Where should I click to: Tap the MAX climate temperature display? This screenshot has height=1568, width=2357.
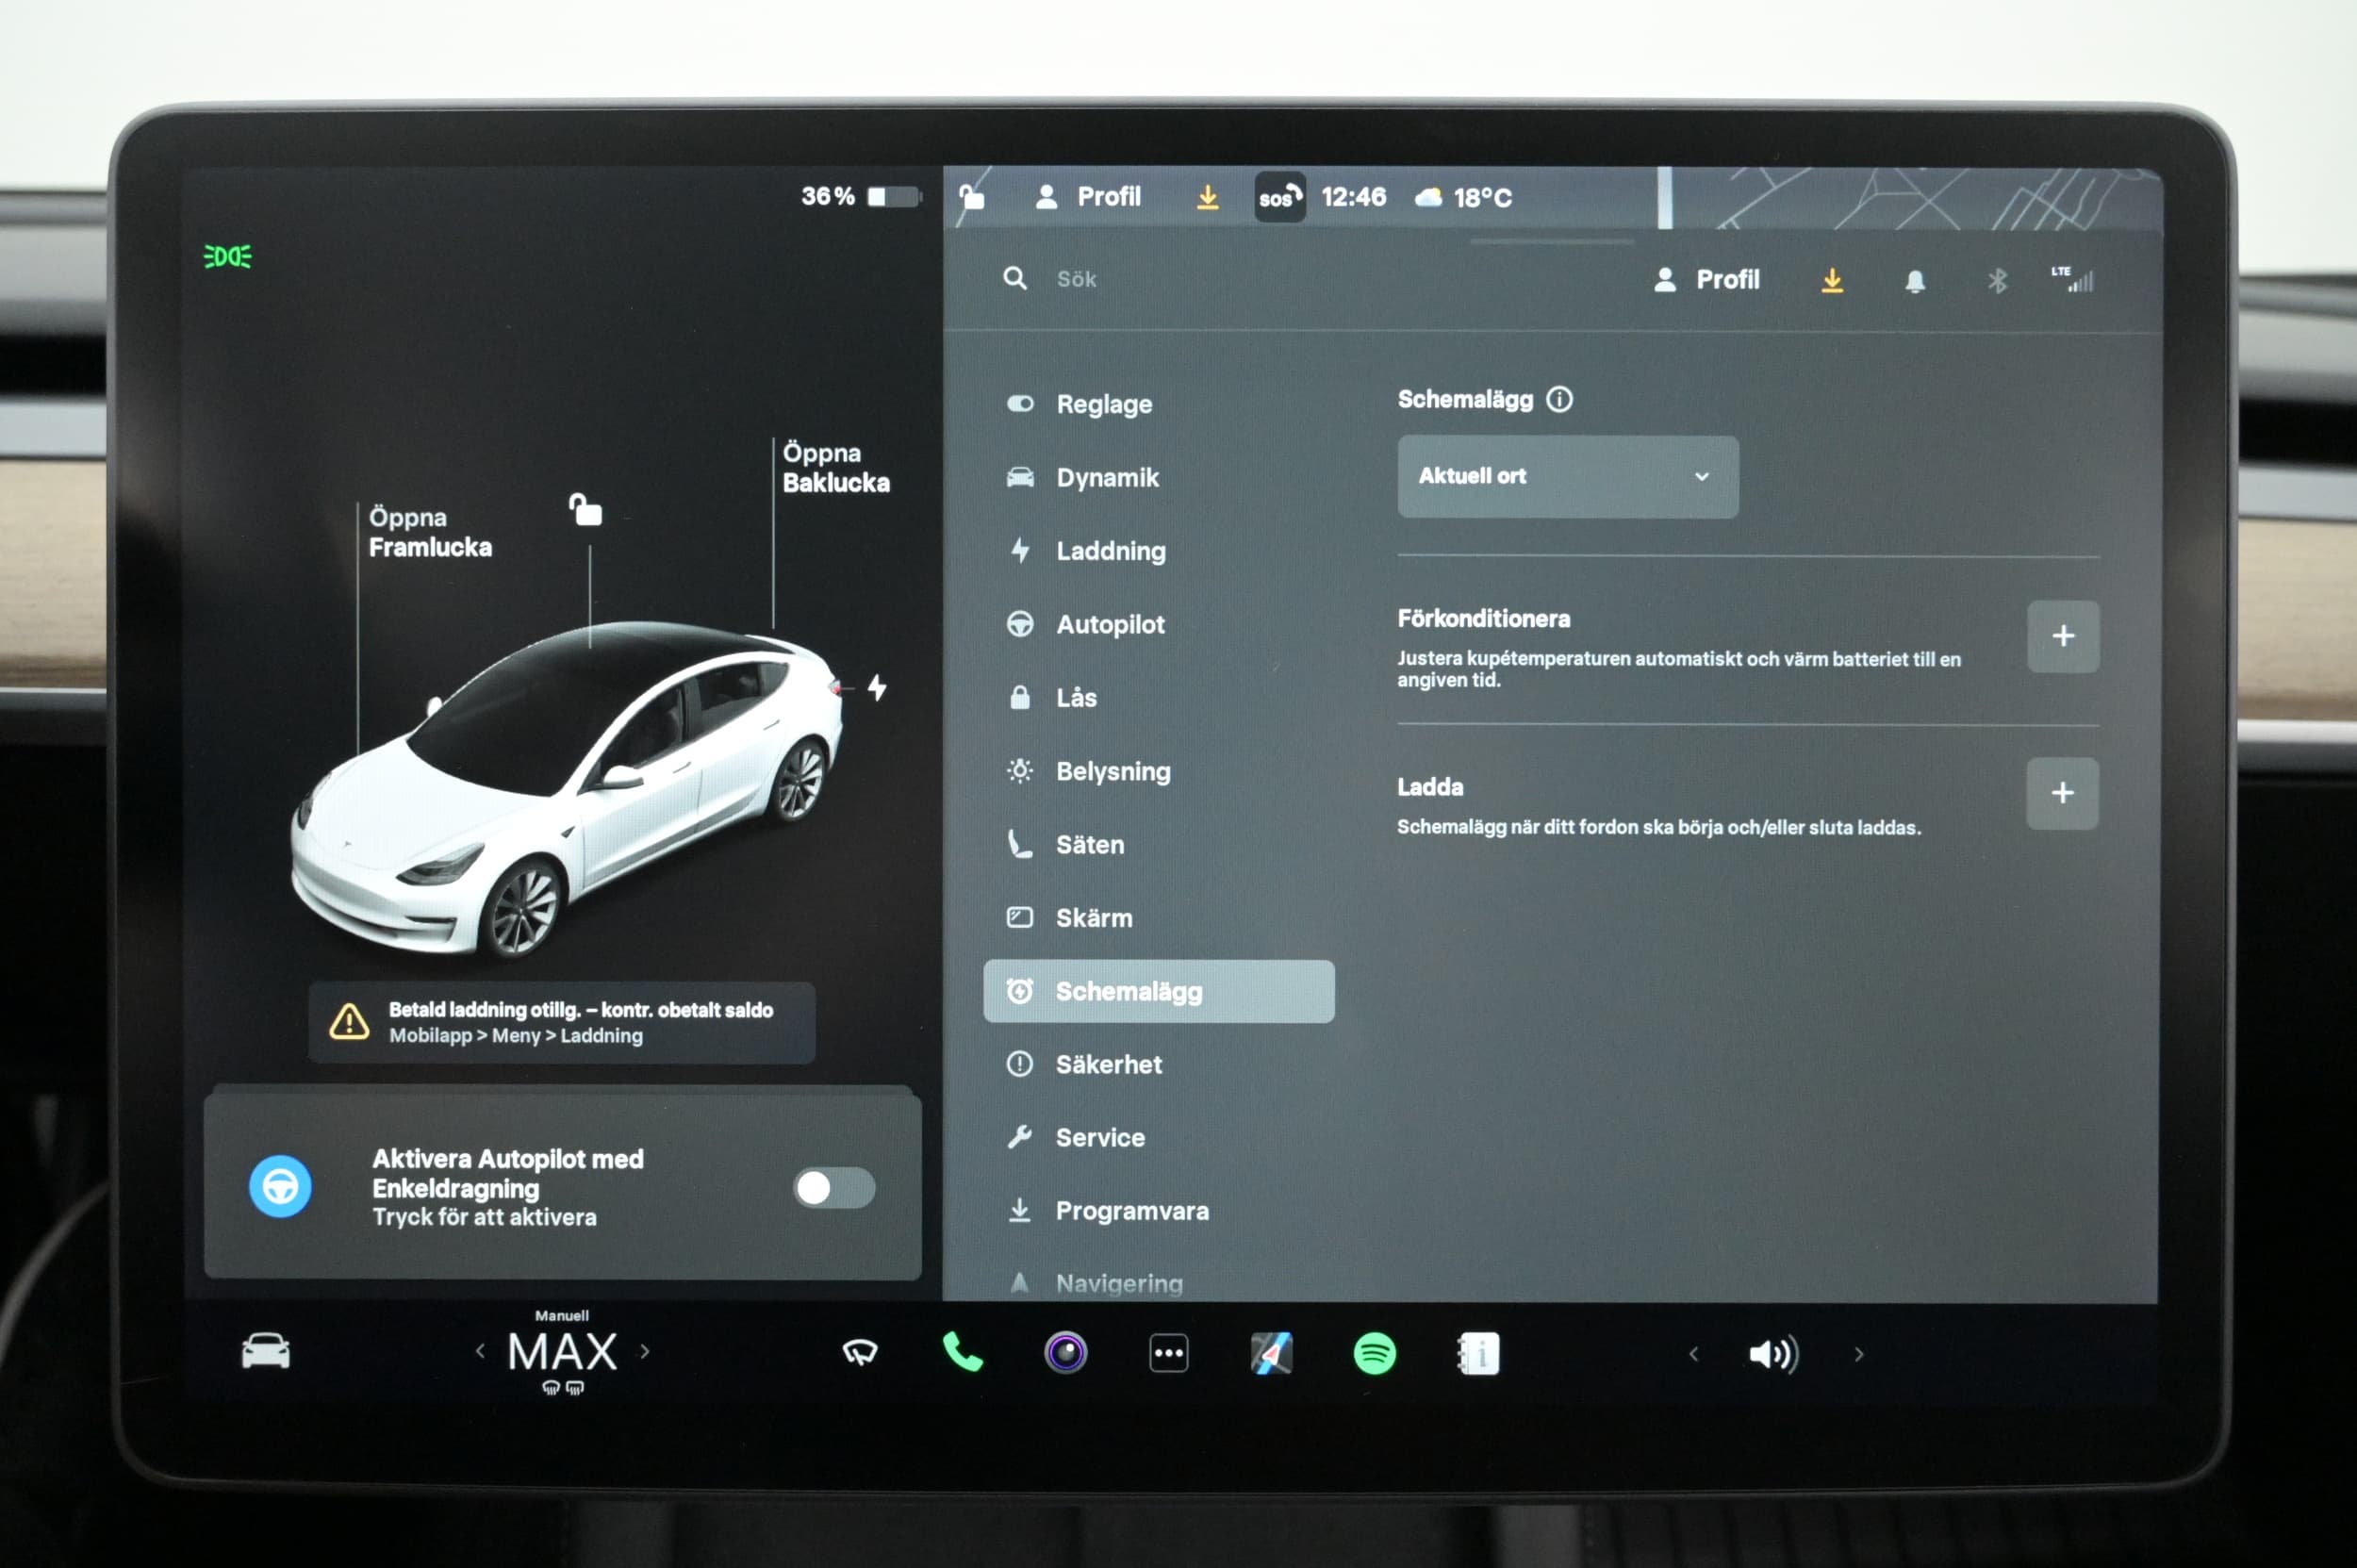(562, 1352)
